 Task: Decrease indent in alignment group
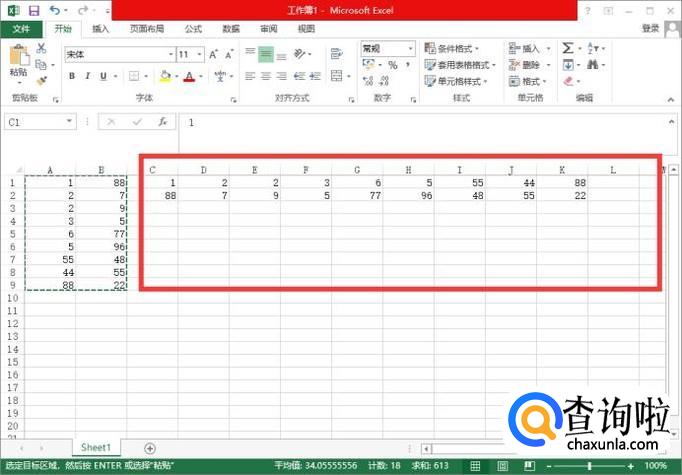(x=299, y=77)
